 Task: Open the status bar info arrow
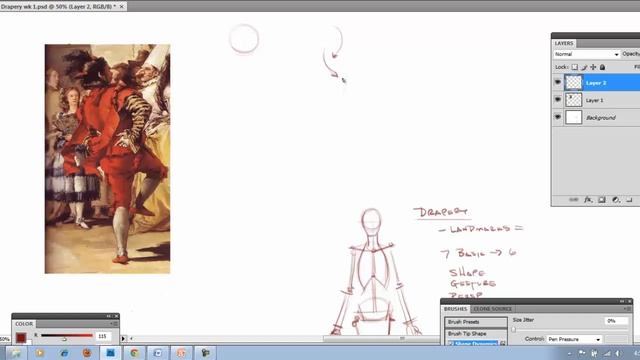123,338
